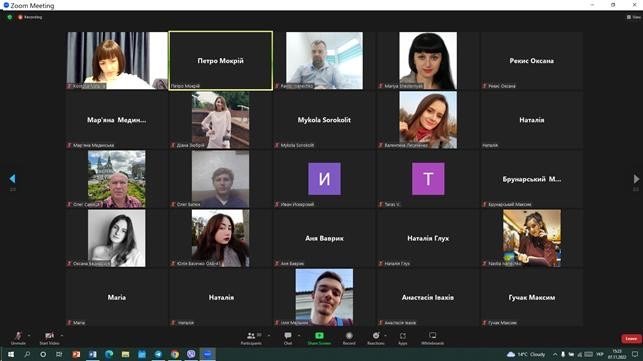Click the green encryption shield icon
The image size is (643, 361).
coord(9,17)
